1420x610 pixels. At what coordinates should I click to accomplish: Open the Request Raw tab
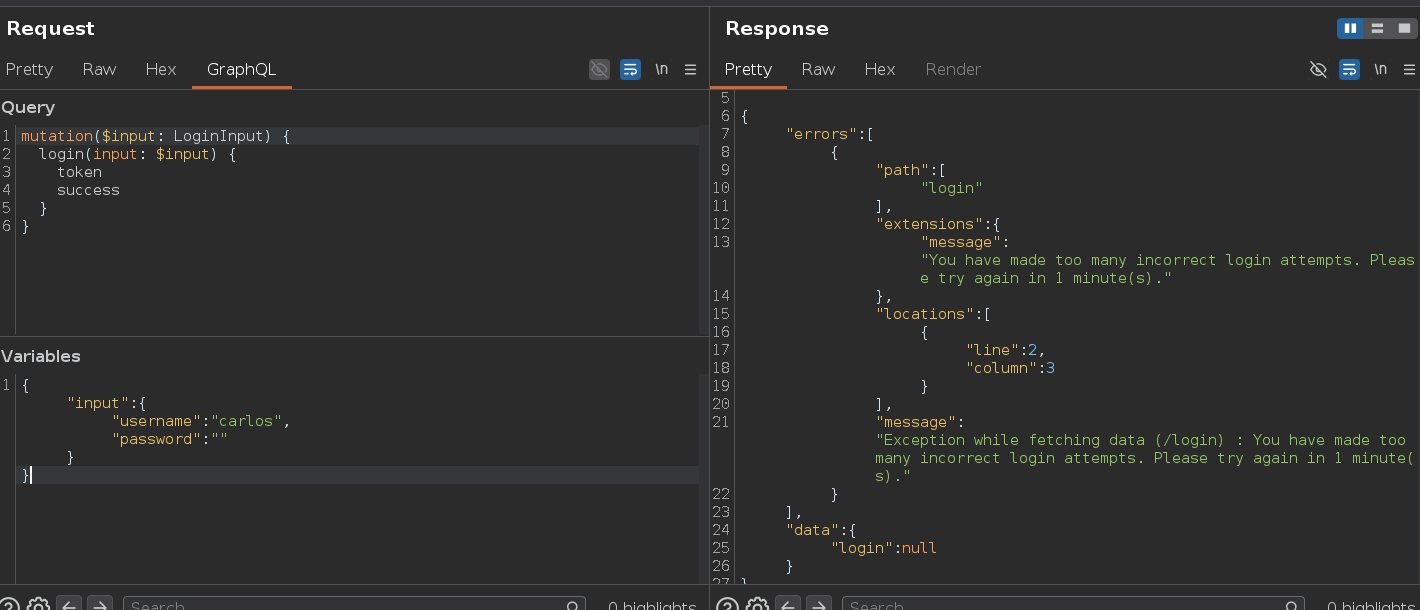(99, 69)
